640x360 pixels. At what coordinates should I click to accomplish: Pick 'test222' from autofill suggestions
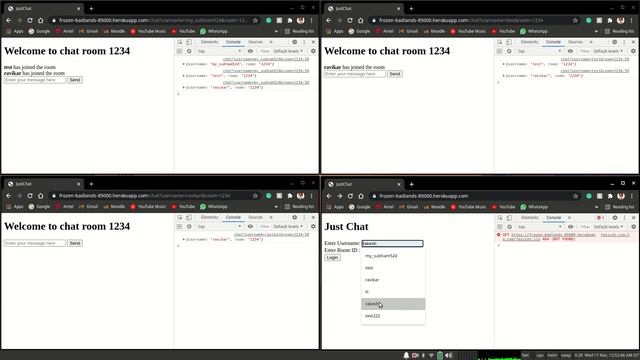393,316
